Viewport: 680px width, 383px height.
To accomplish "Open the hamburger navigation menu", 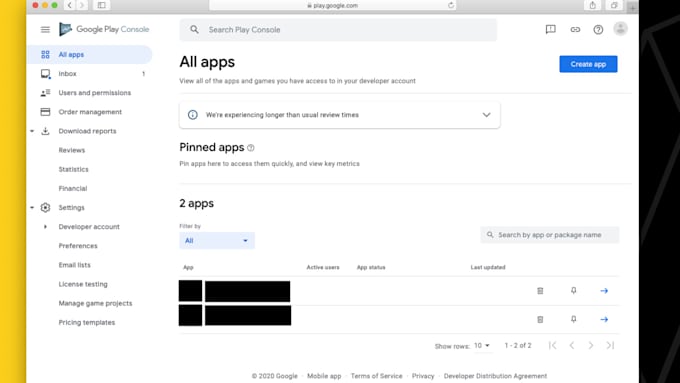I will click(x=45, y=29).
